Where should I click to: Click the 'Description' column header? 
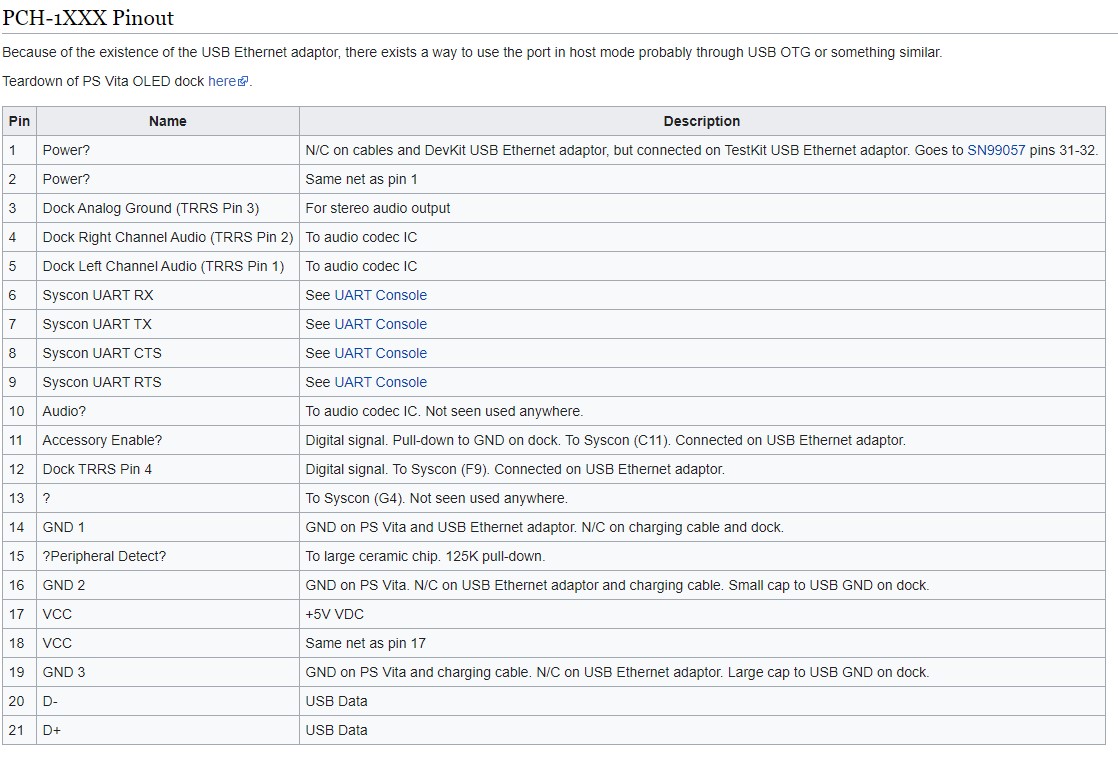(702, 121)
